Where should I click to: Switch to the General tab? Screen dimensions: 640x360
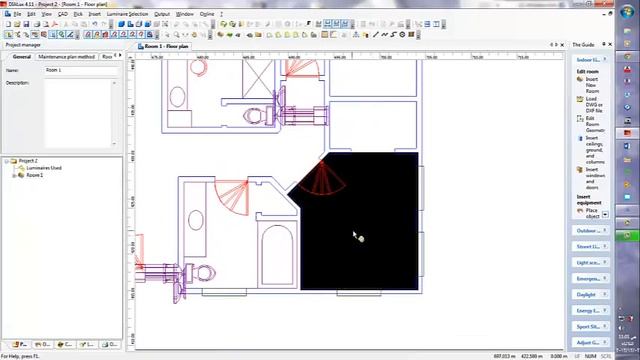[22, 57]
